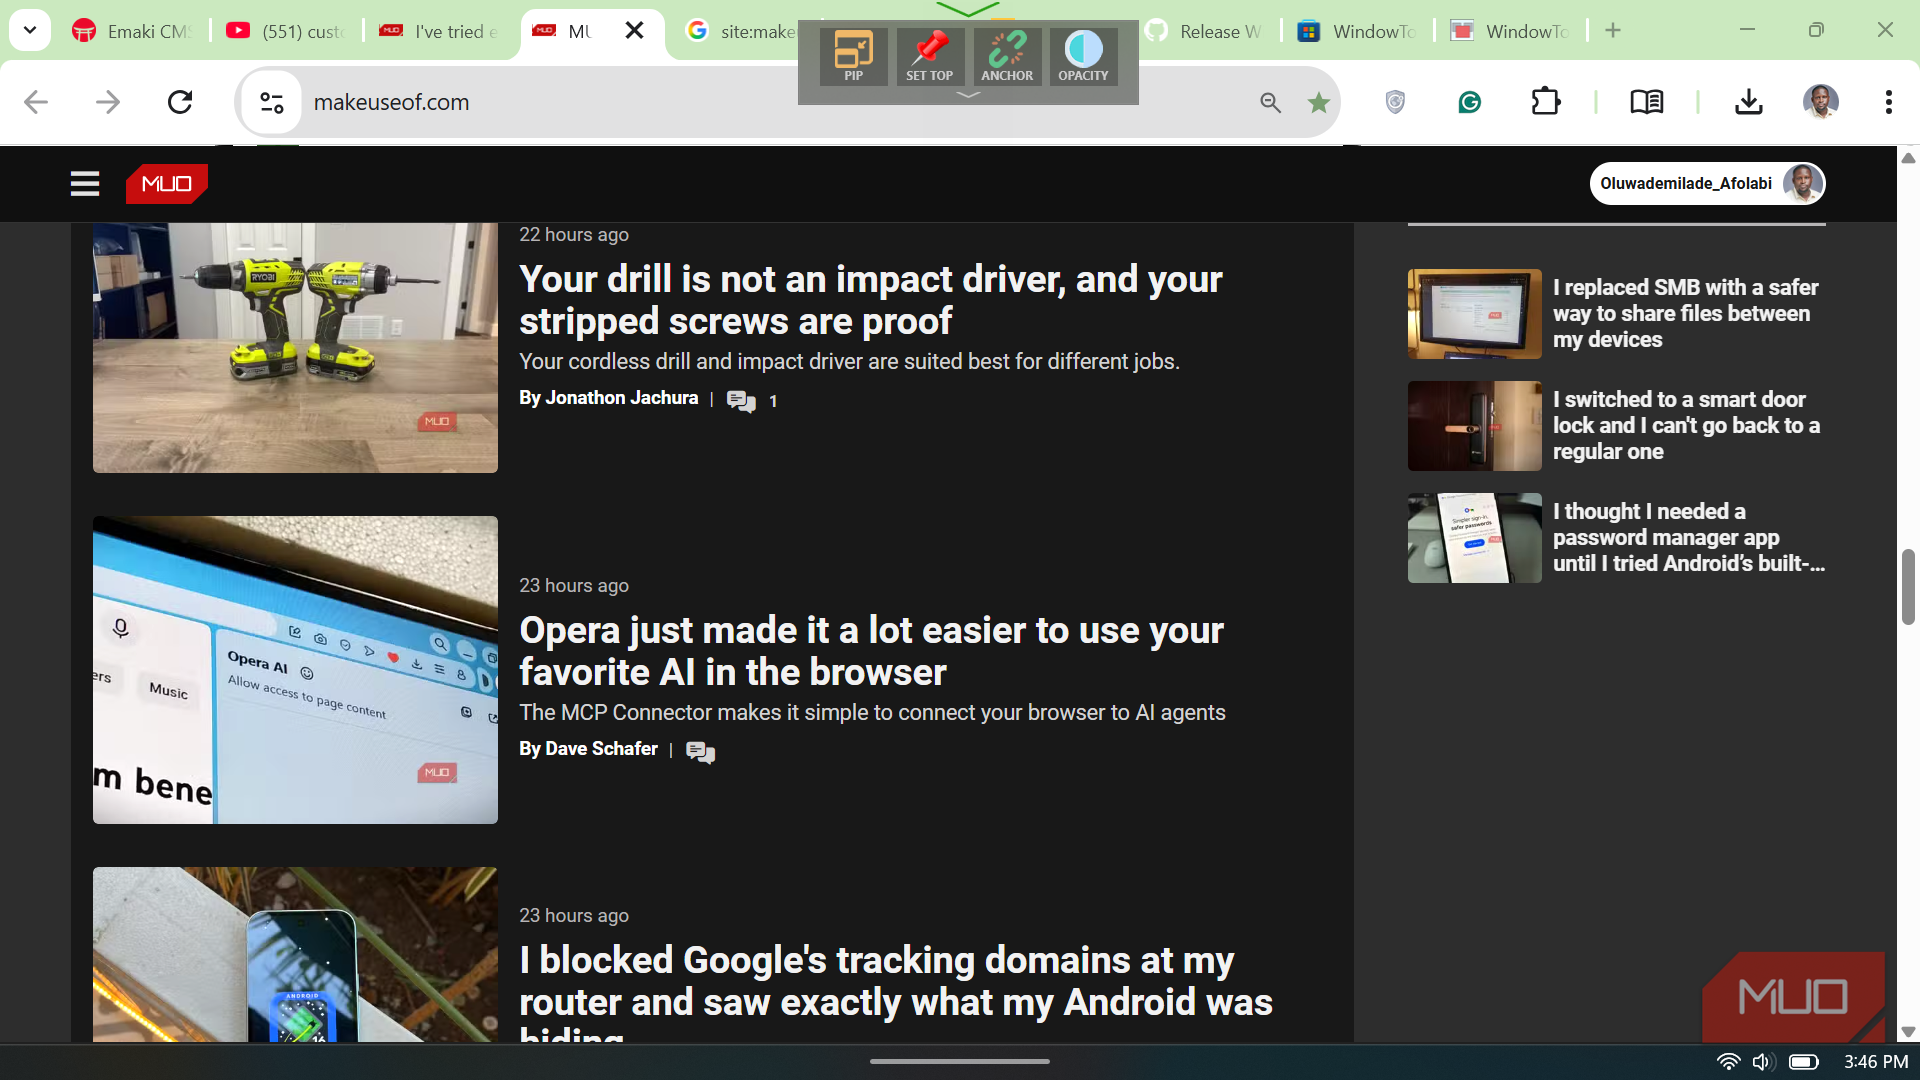This screenshot has width=1920, height=1080.
Task: Click the page vertical scrollbar thumb
Action: click(x=1908, y=587)
